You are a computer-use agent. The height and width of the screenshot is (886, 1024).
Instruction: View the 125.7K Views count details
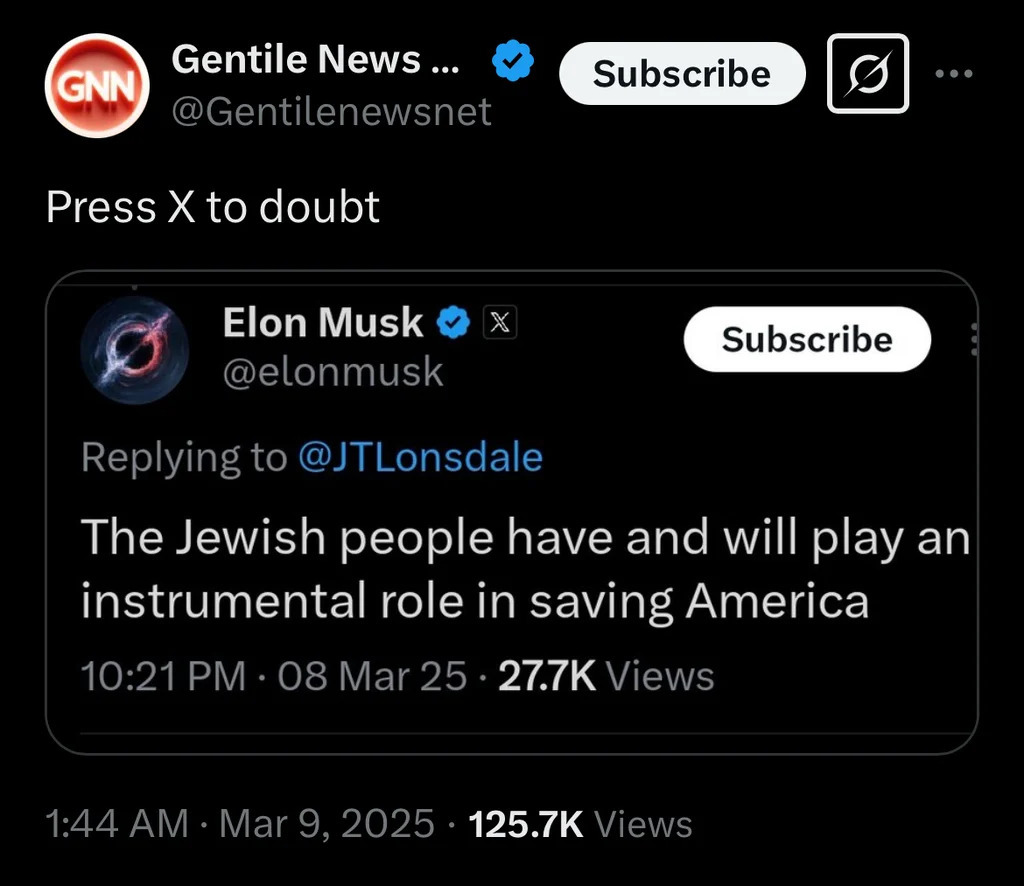pos(580,824)
